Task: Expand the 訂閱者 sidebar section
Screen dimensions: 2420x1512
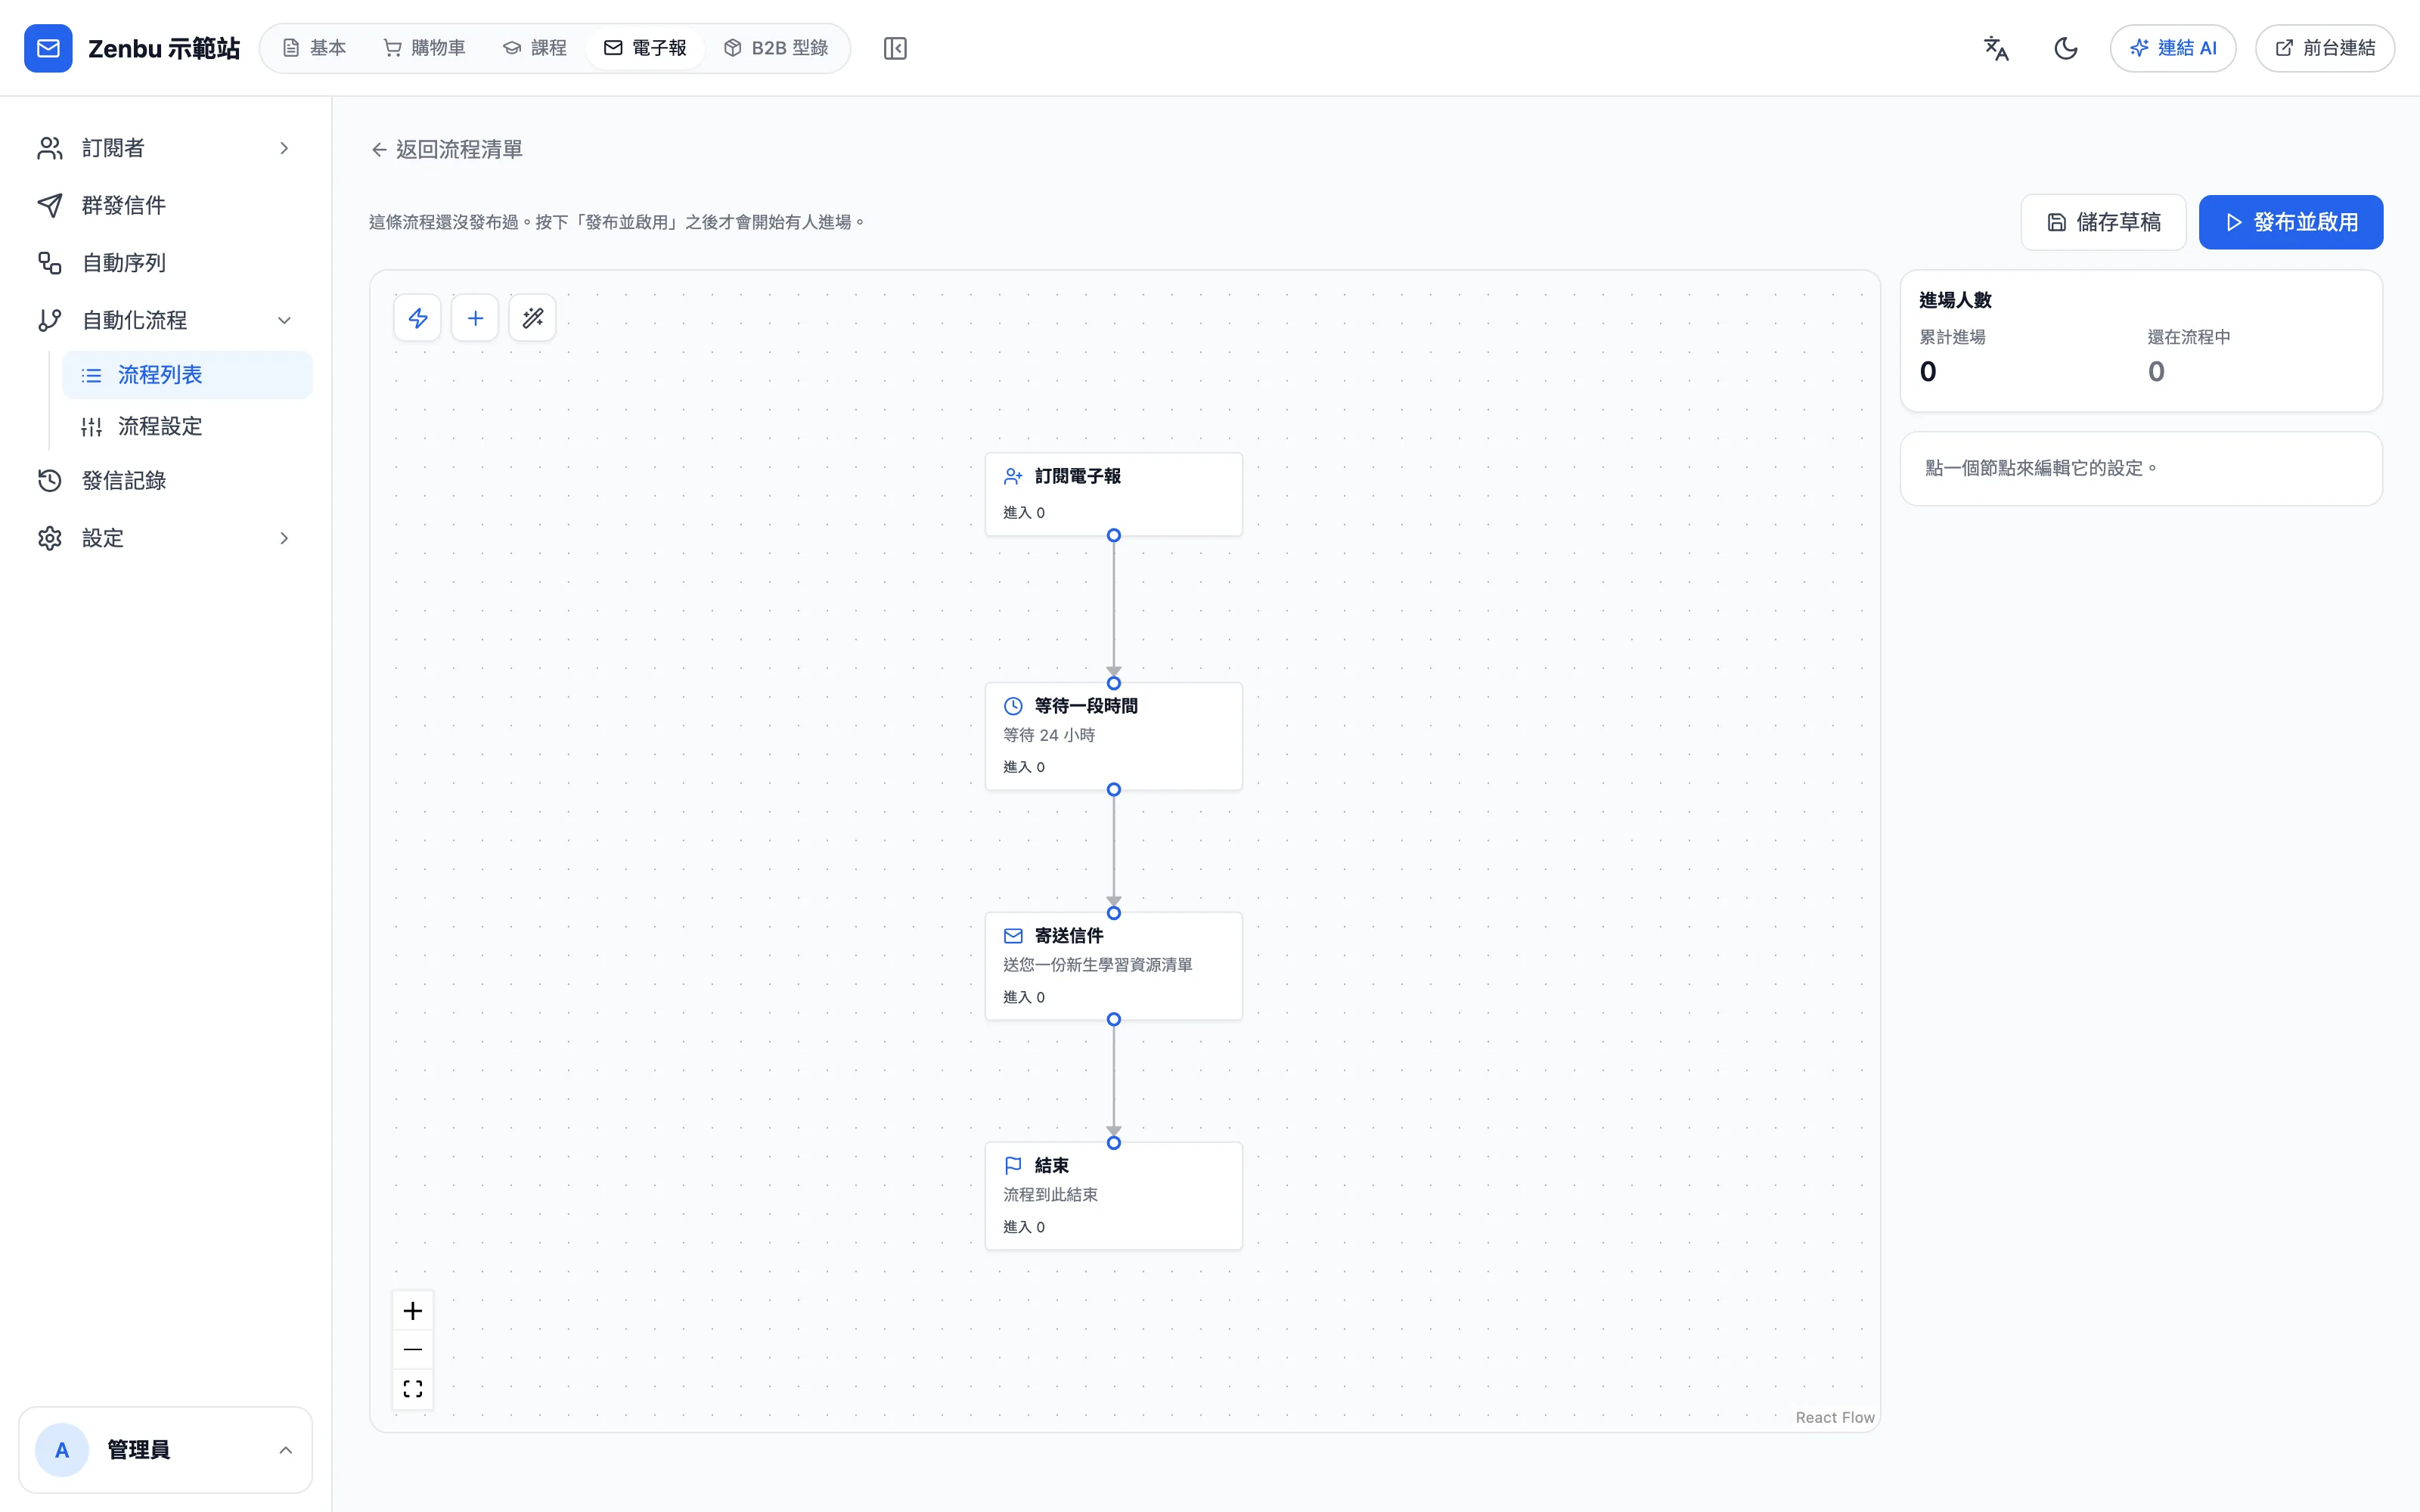Action: click(x=165, y=148)
